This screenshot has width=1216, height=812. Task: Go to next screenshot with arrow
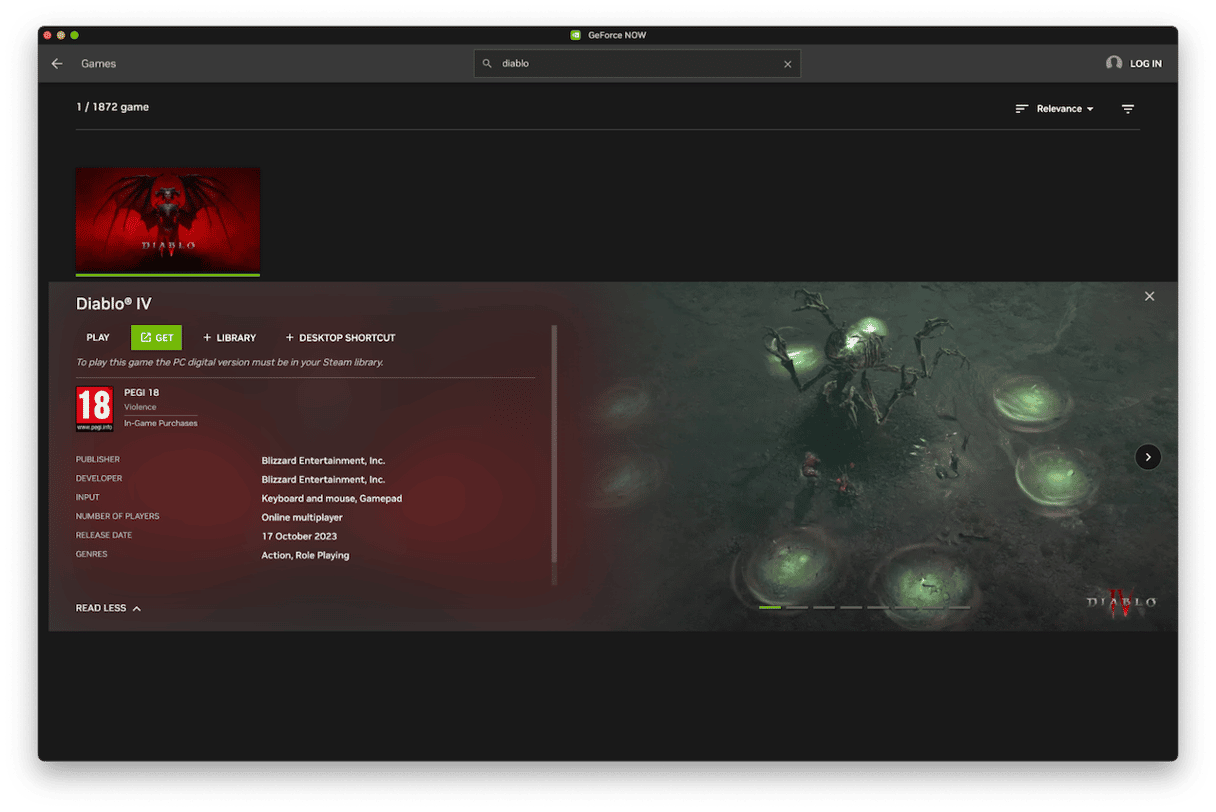1147,457
